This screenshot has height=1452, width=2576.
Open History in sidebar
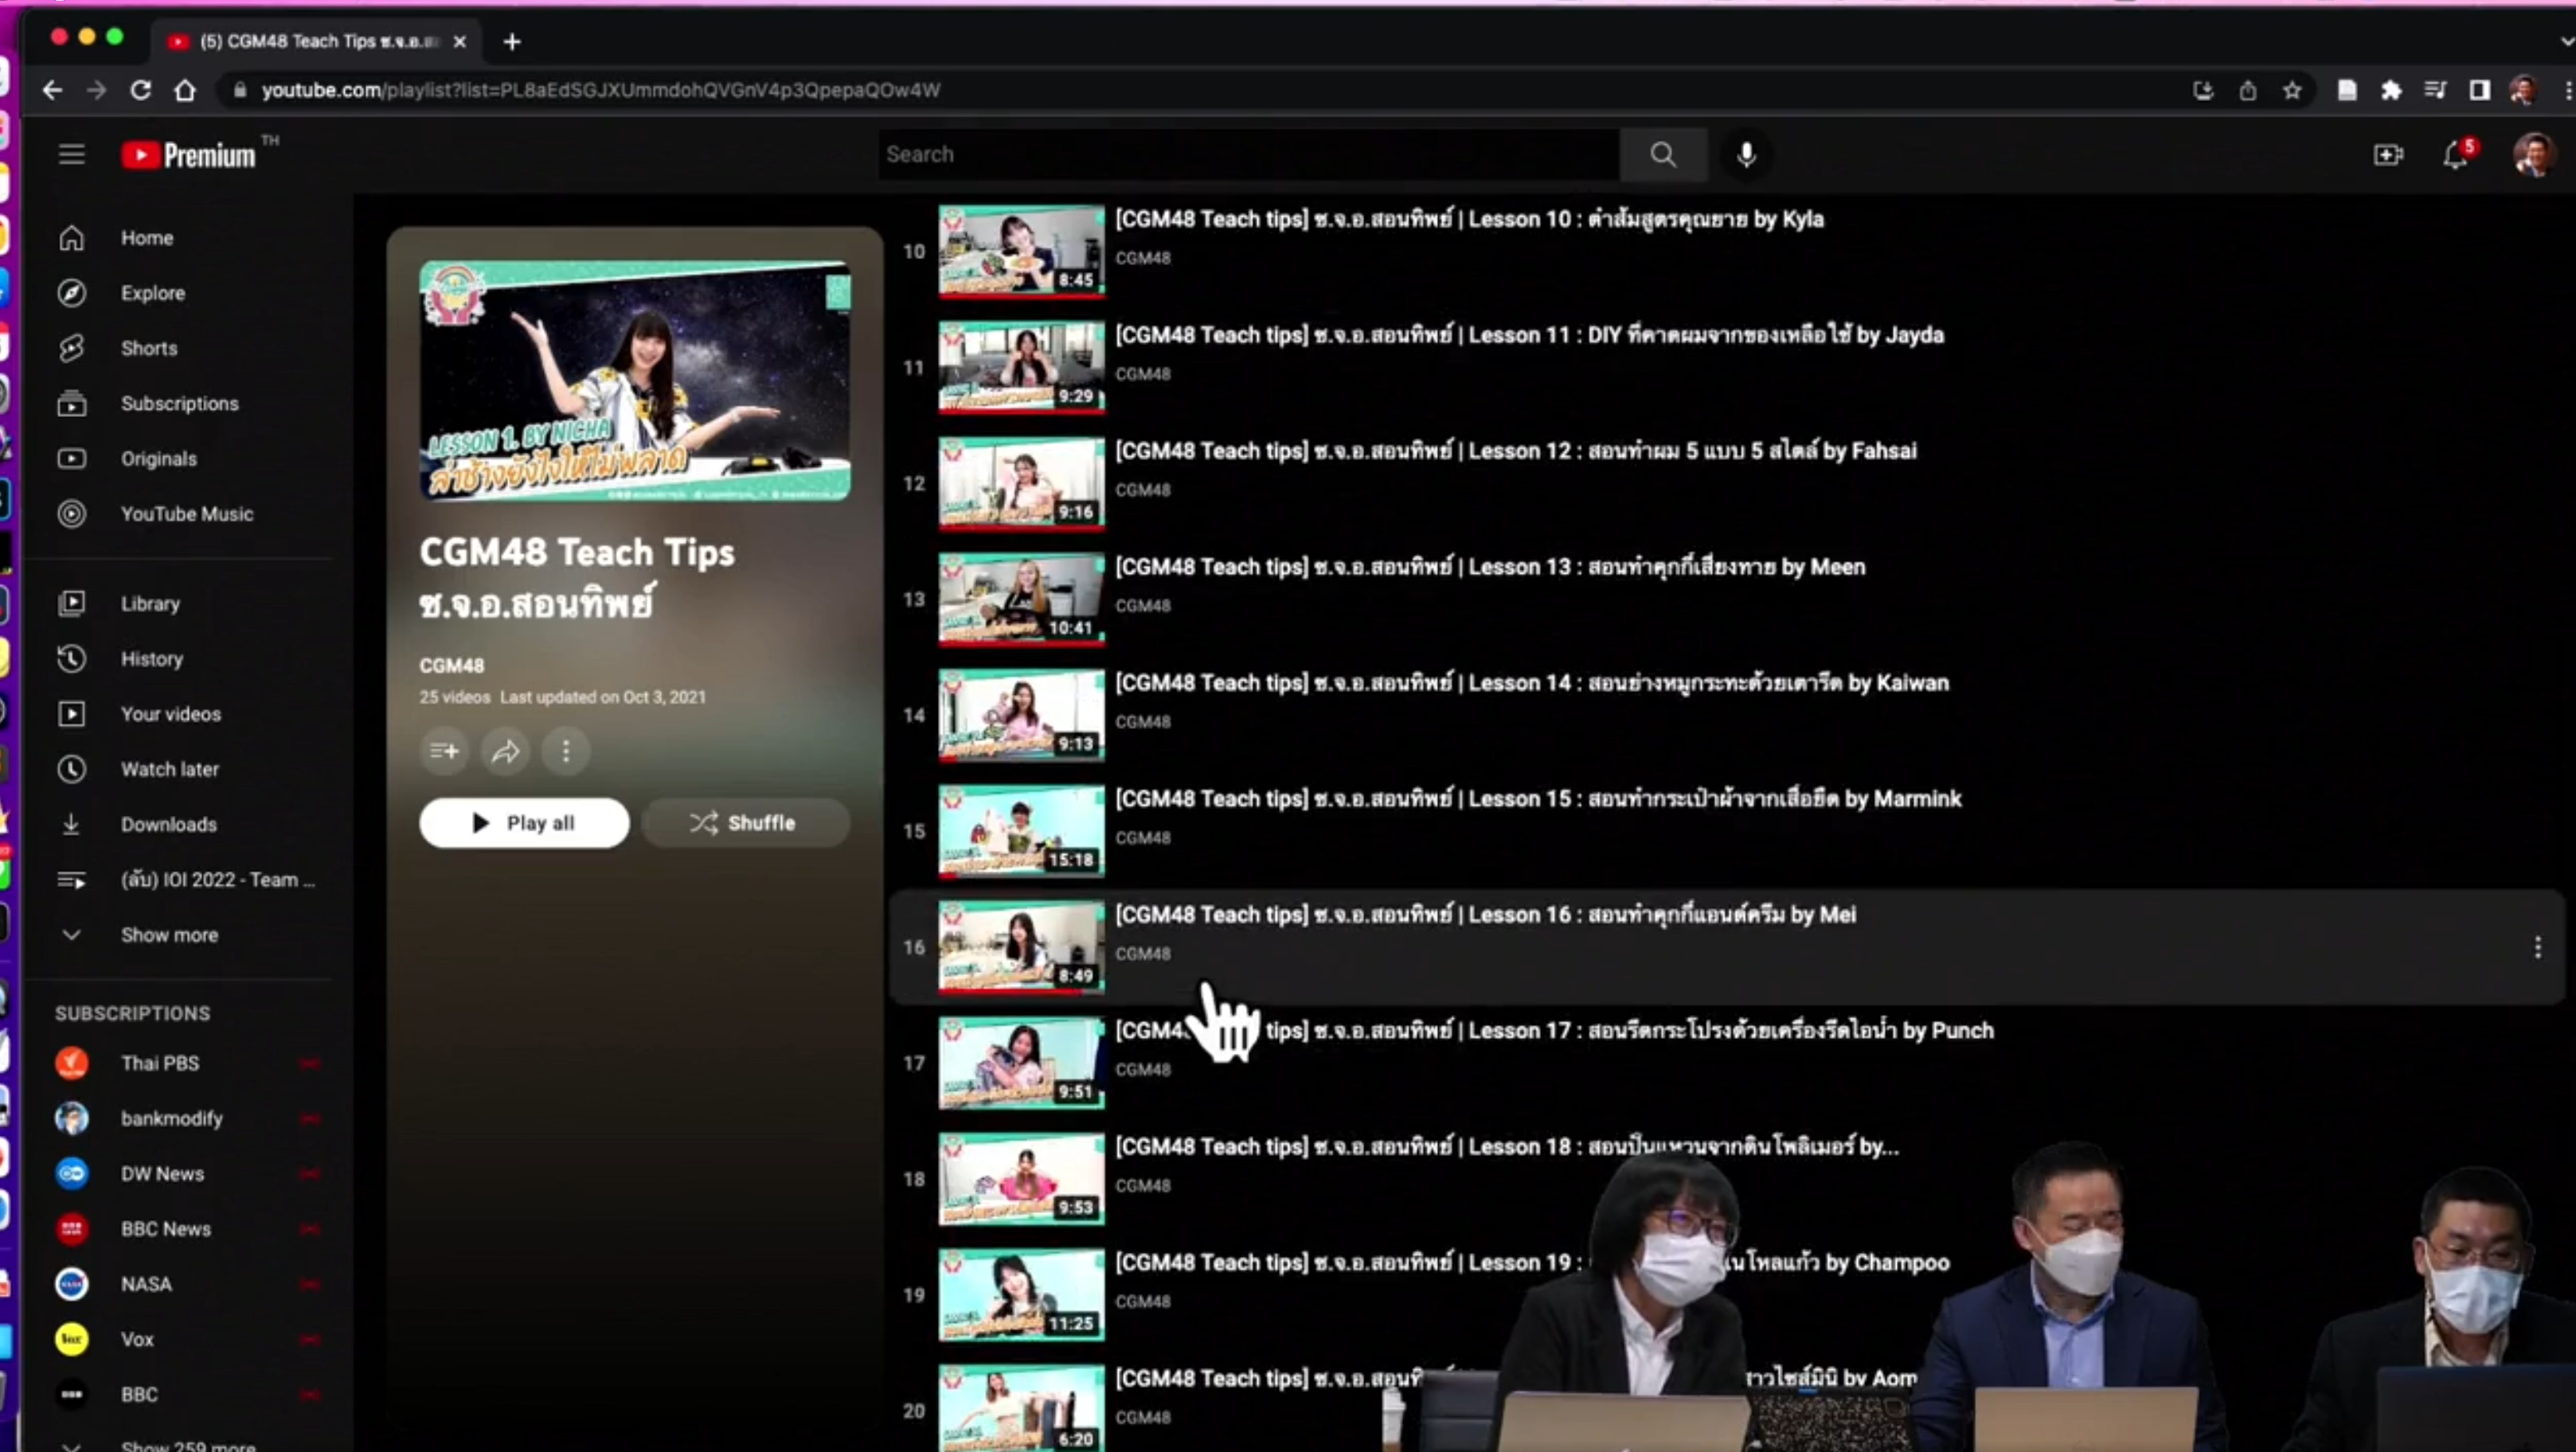pyautogui.click(x=180, y=659)
